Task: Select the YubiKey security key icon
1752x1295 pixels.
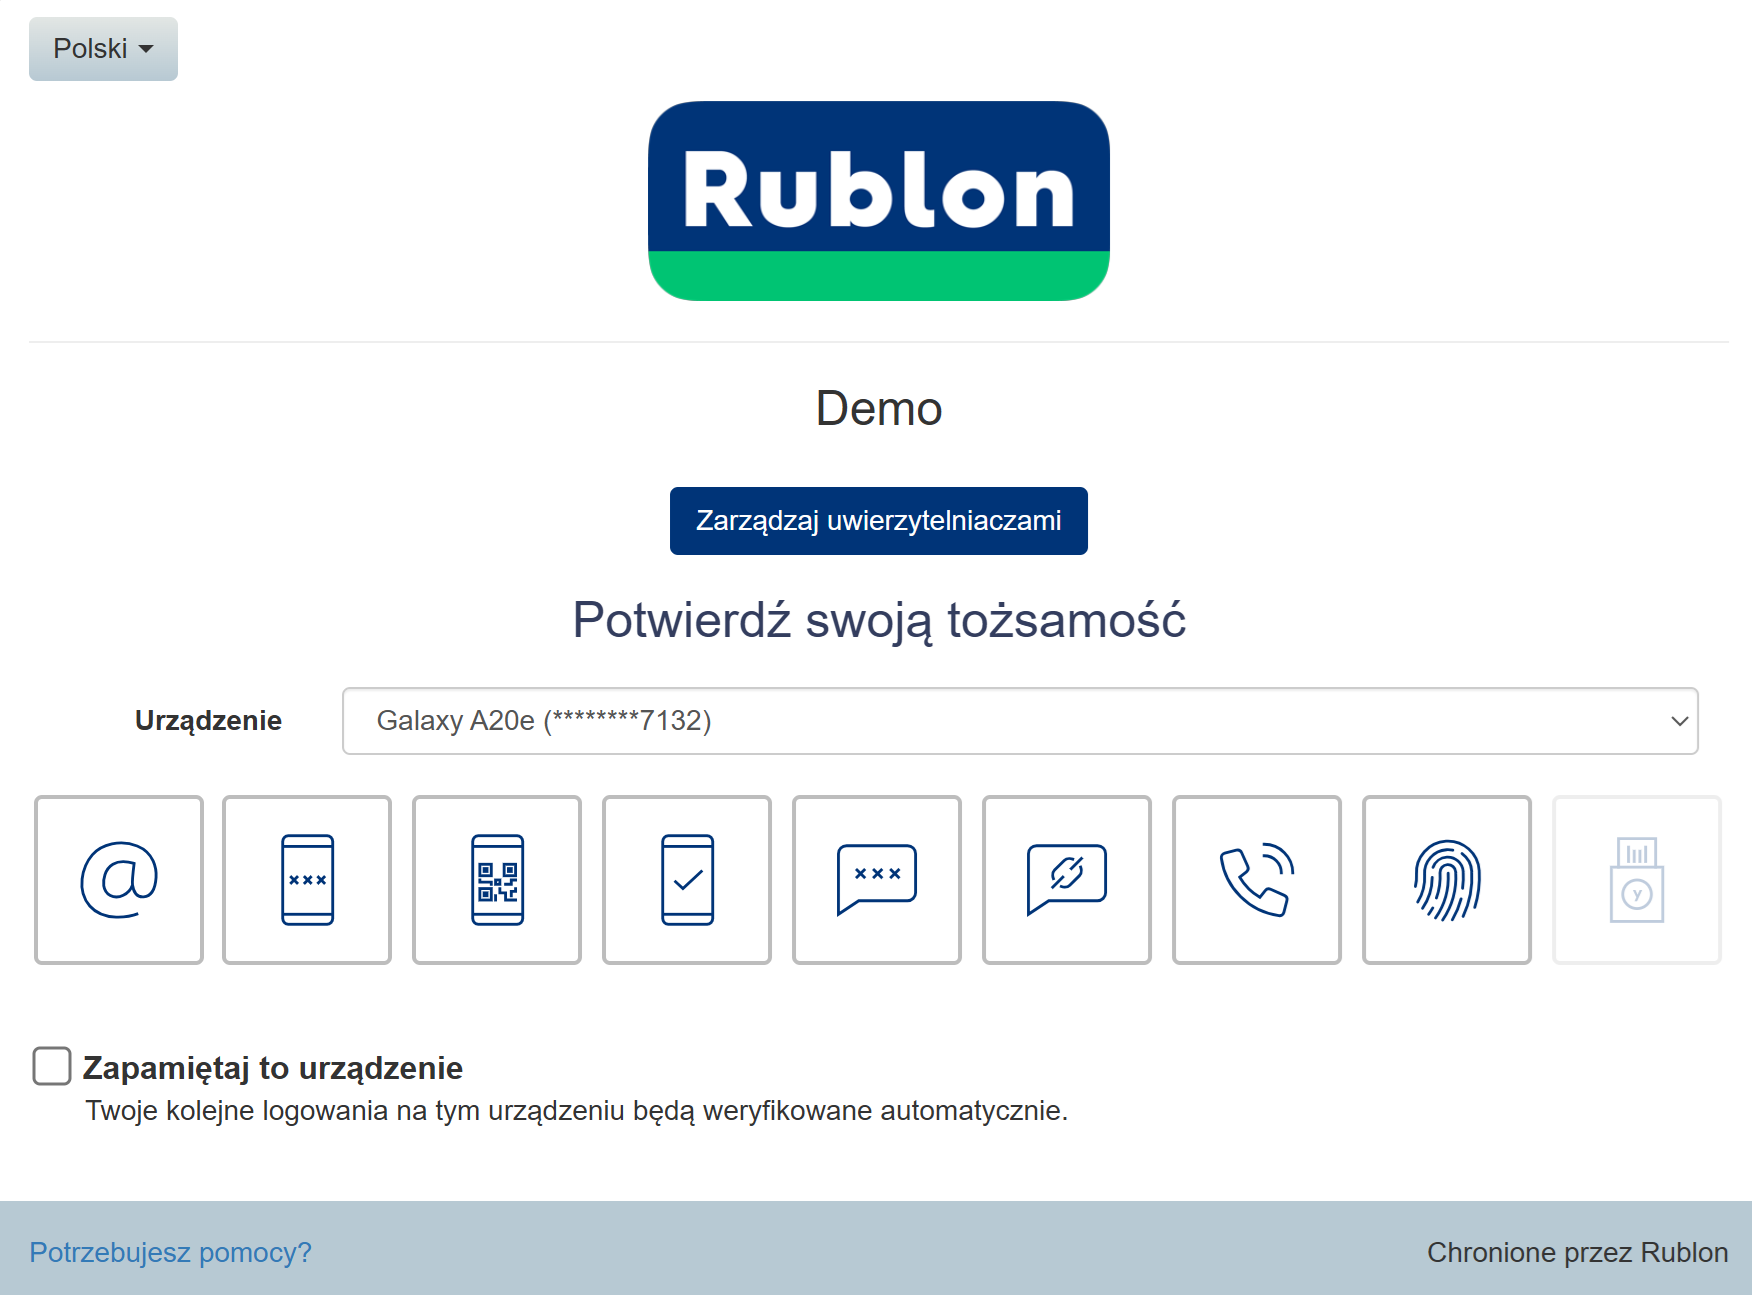Action: click(1637, 880)
